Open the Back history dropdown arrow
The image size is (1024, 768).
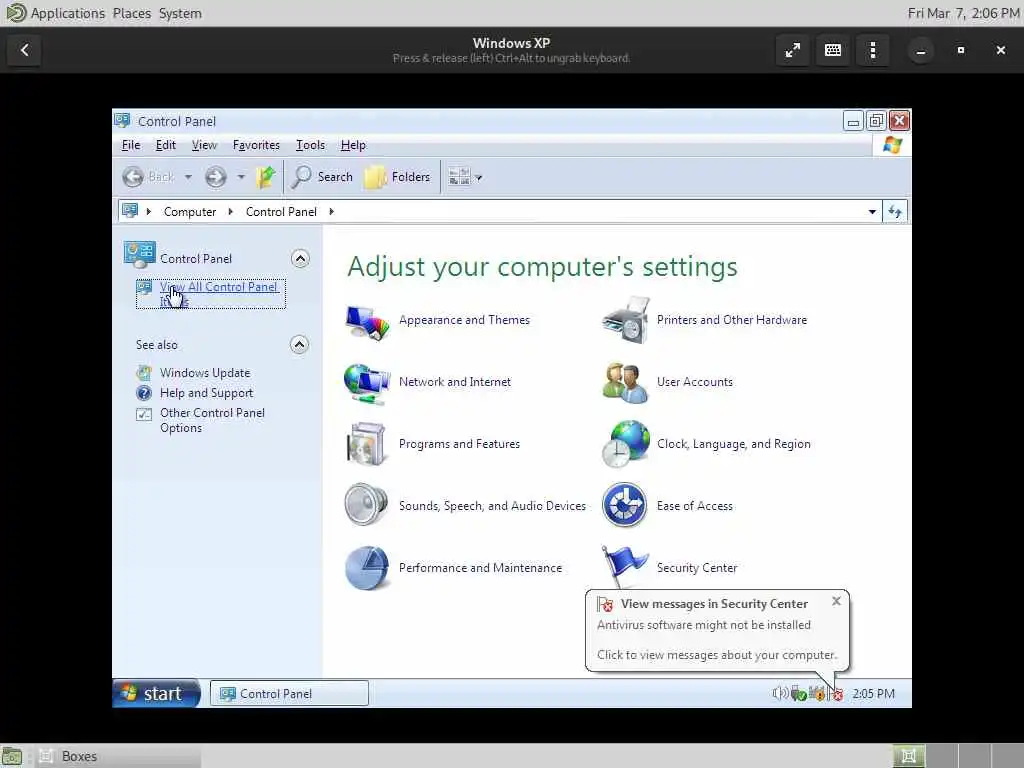(188, 177)
